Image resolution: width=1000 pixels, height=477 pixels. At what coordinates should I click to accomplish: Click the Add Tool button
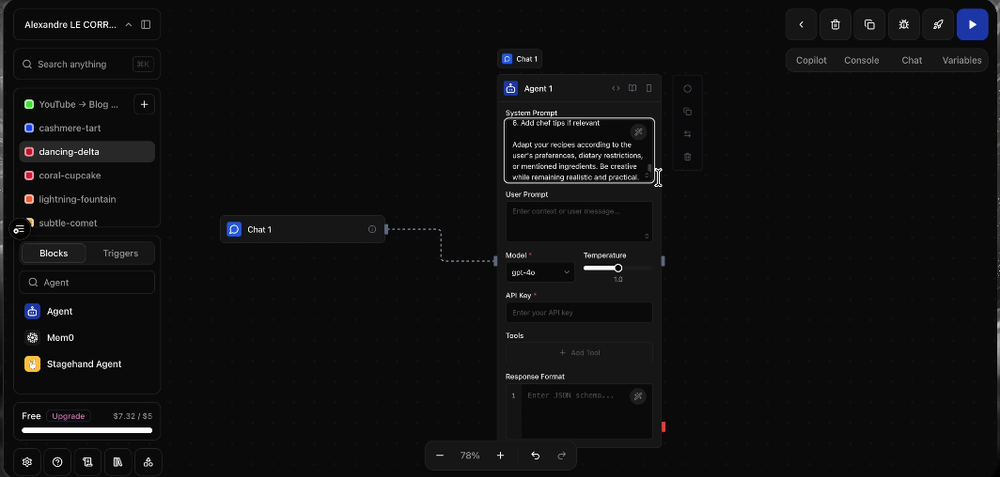click(x=579, y=353)
